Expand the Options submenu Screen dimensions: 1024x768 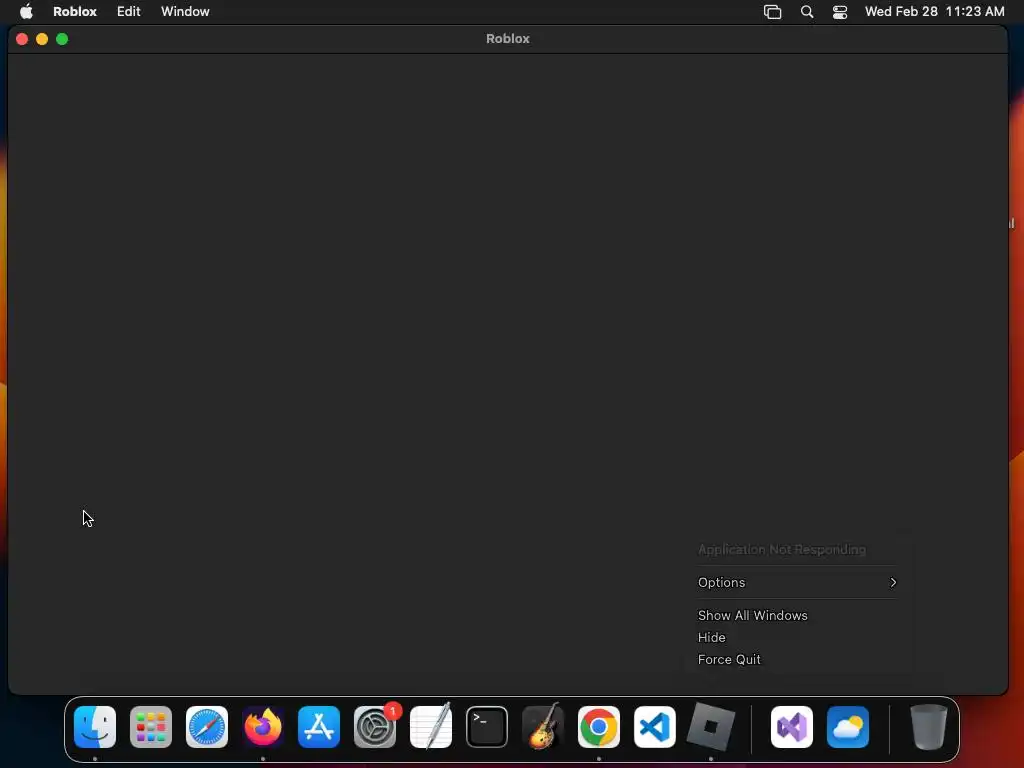[797, 582]
